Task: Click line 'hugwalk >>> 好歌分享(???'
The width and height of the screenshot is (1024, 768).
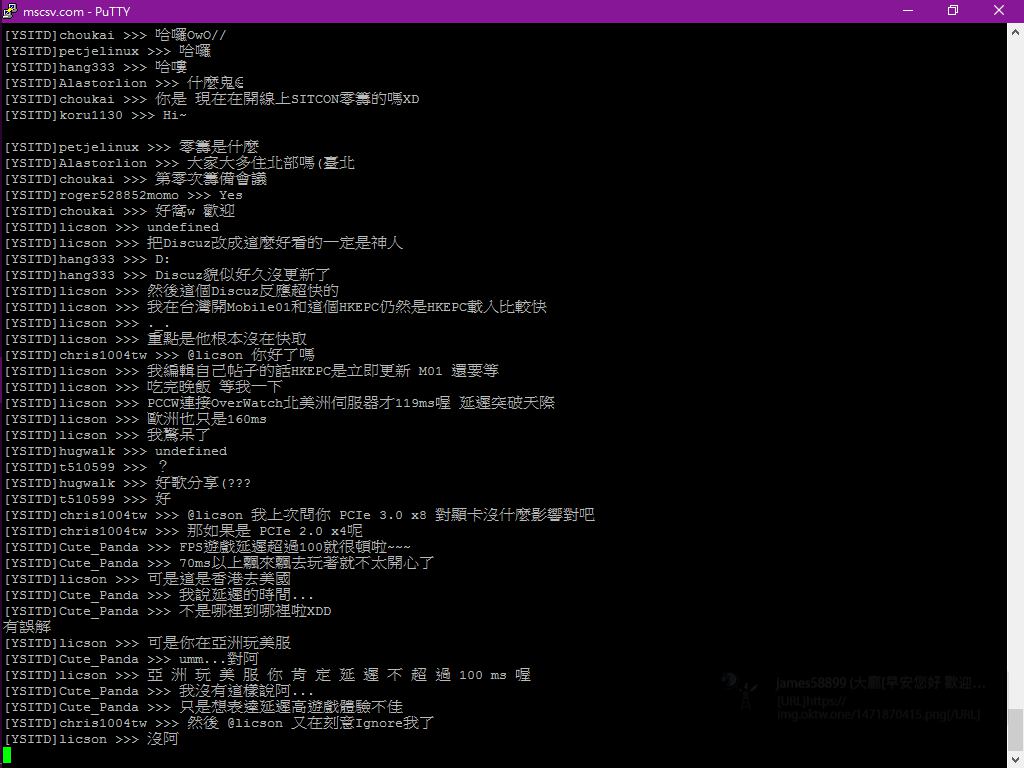Action: tap(127, 483)
